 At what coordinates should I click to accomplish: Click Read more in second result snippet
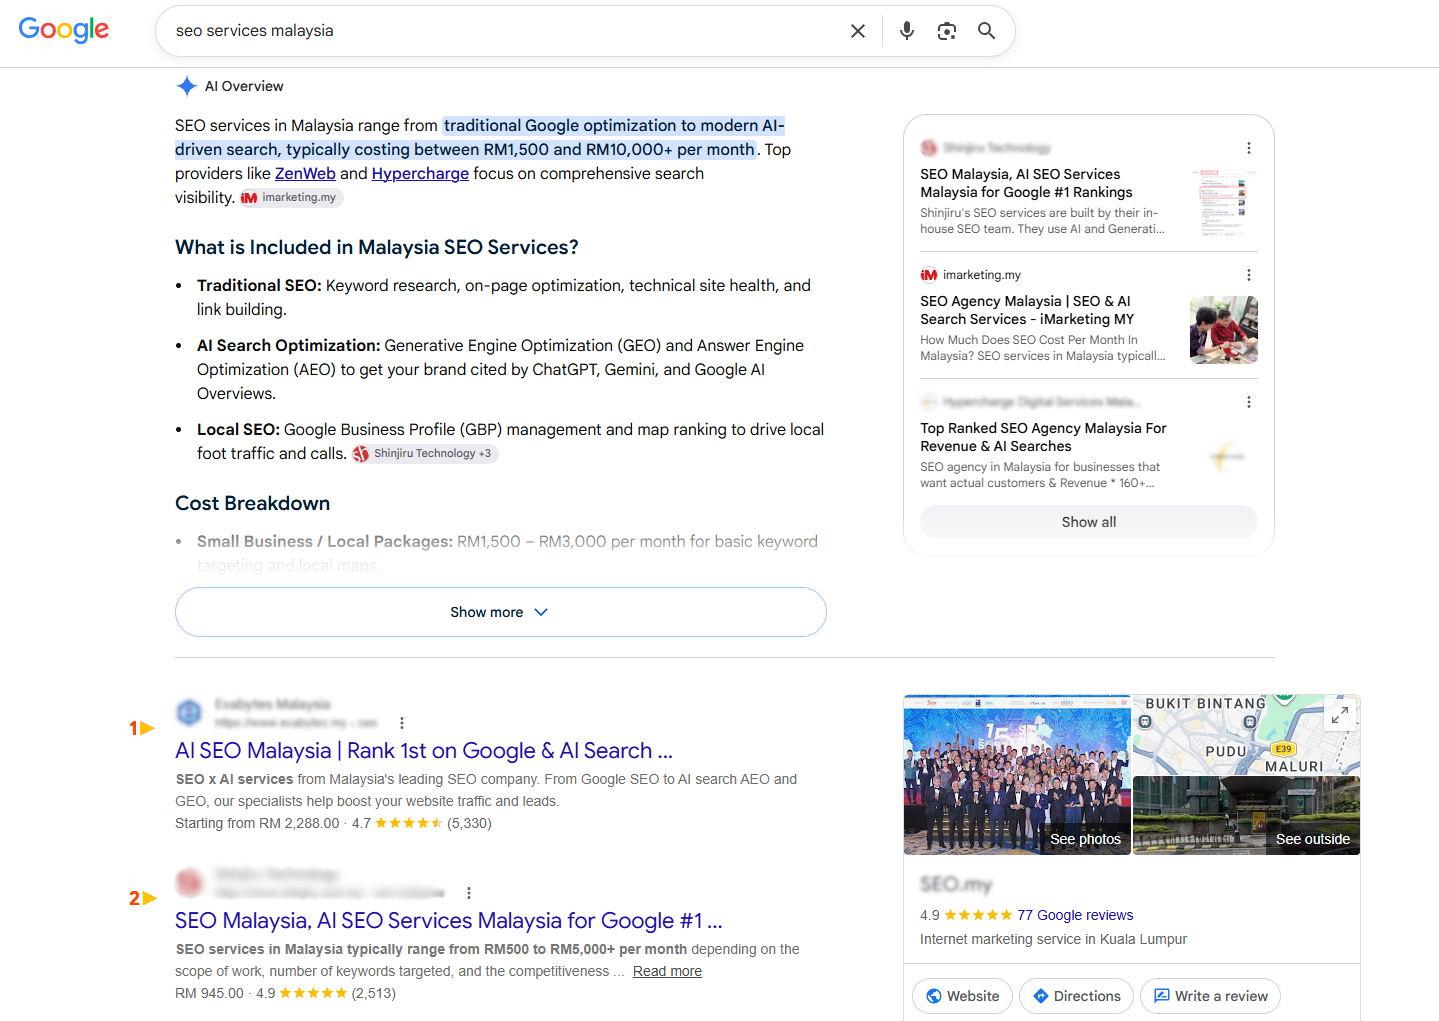(x=667, y=972)
